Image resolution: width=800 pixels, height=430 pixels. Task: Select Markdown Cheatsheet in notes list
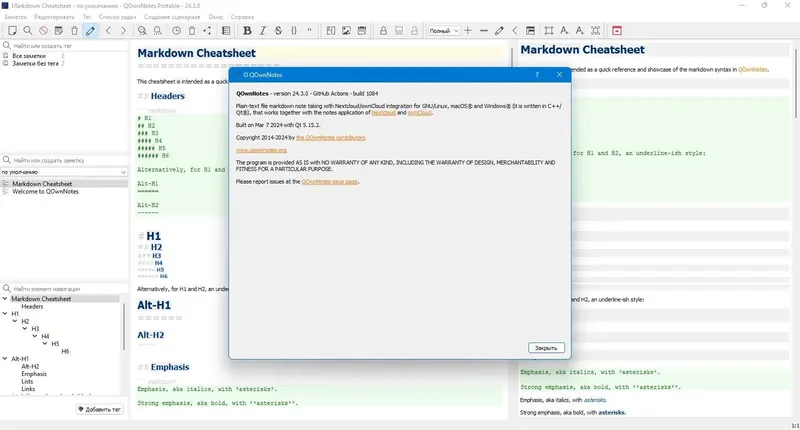(x=42, y=184)
